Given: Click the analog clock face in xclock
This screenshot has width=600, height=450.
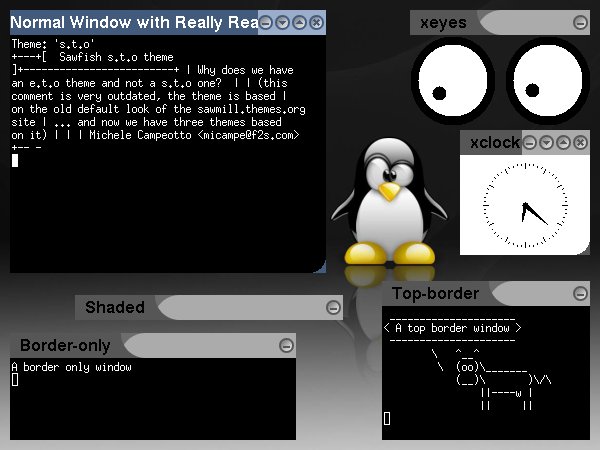Looking at the screenshot, I should click(525, 205).
